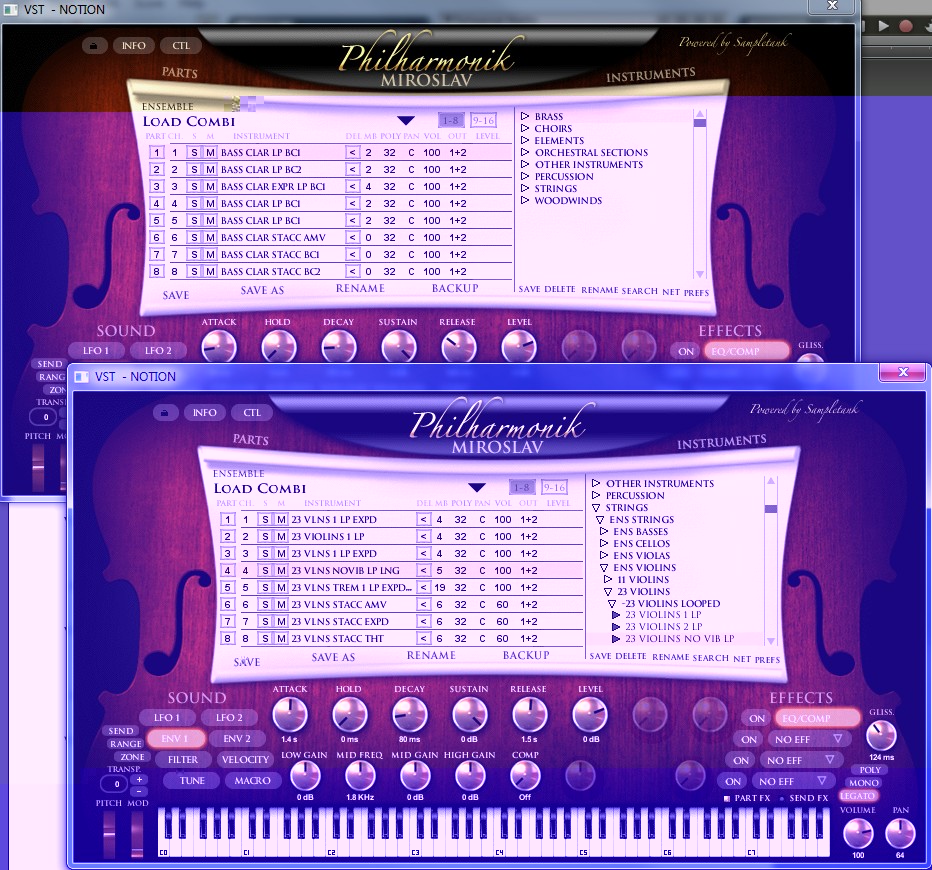
Task: Click the record button in the Notion transport
Action: pyautogui.click(x=905, y=26)
